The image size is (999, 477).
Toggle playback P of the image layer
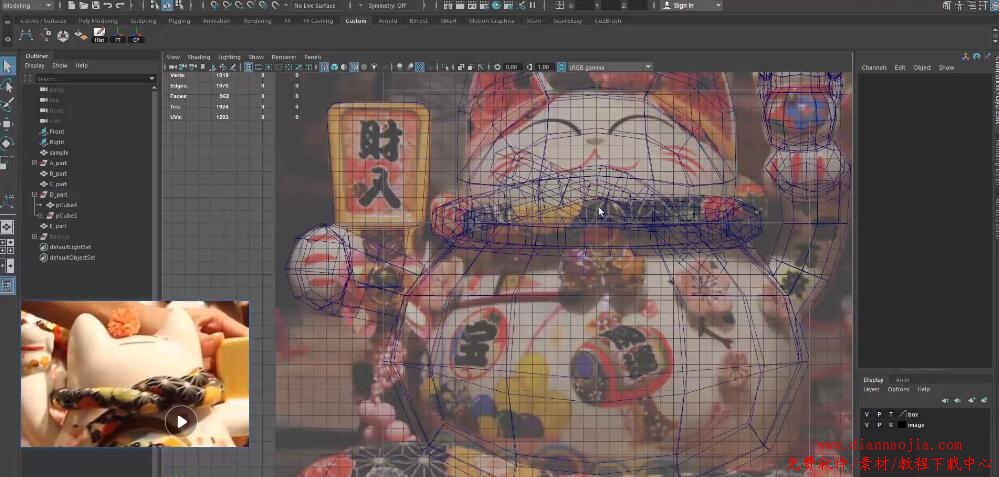click(x=879, y=425)
